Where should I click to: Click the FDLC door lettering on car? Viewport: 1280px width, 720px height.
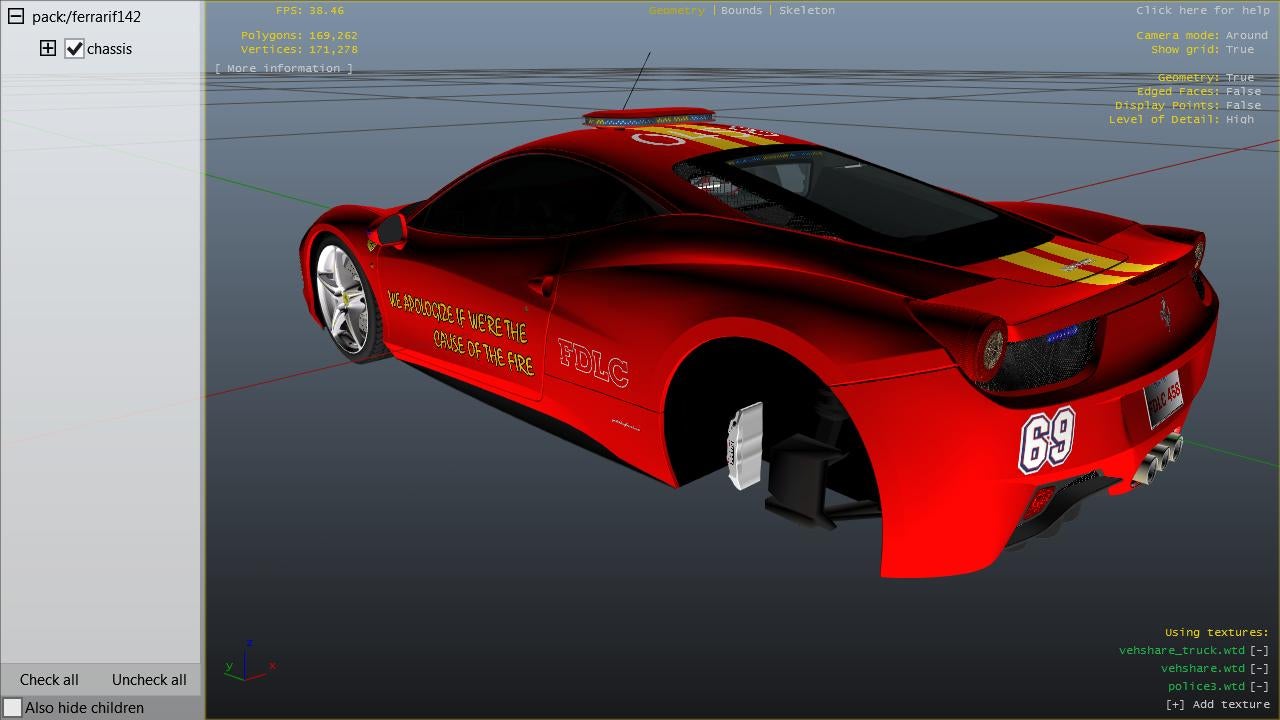593,361
